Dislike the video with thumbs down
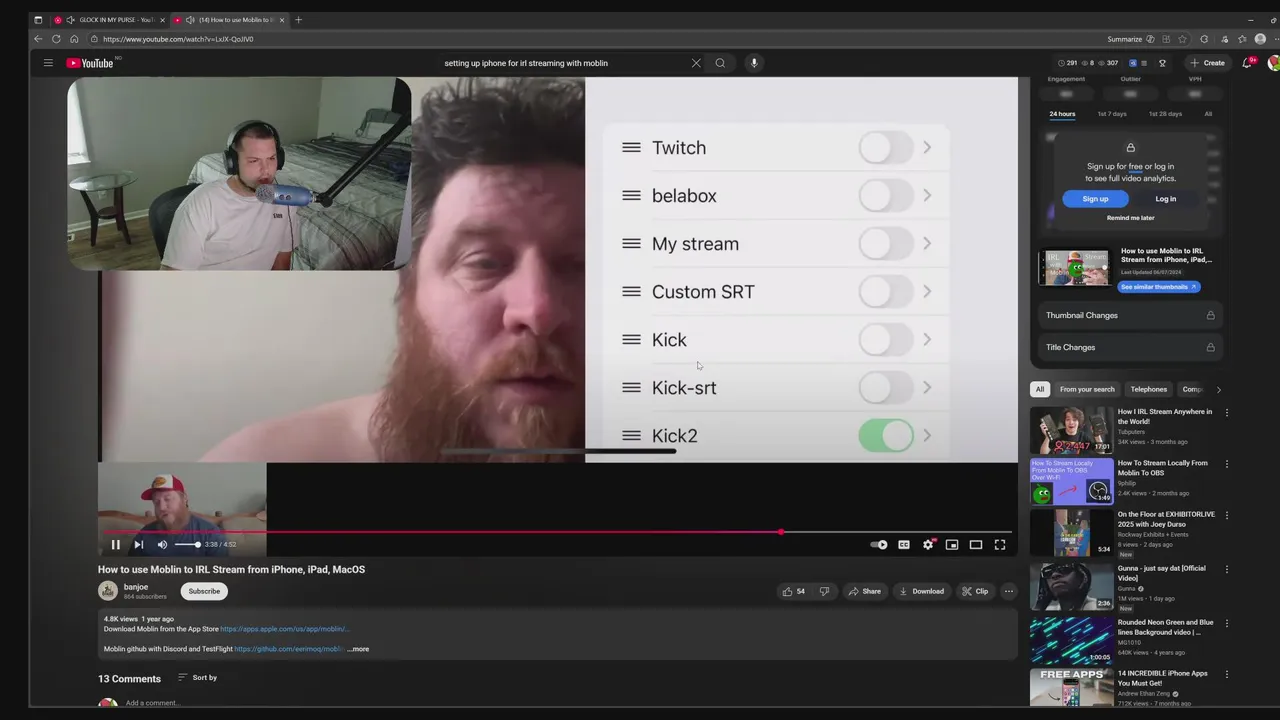 click(824, 591)
